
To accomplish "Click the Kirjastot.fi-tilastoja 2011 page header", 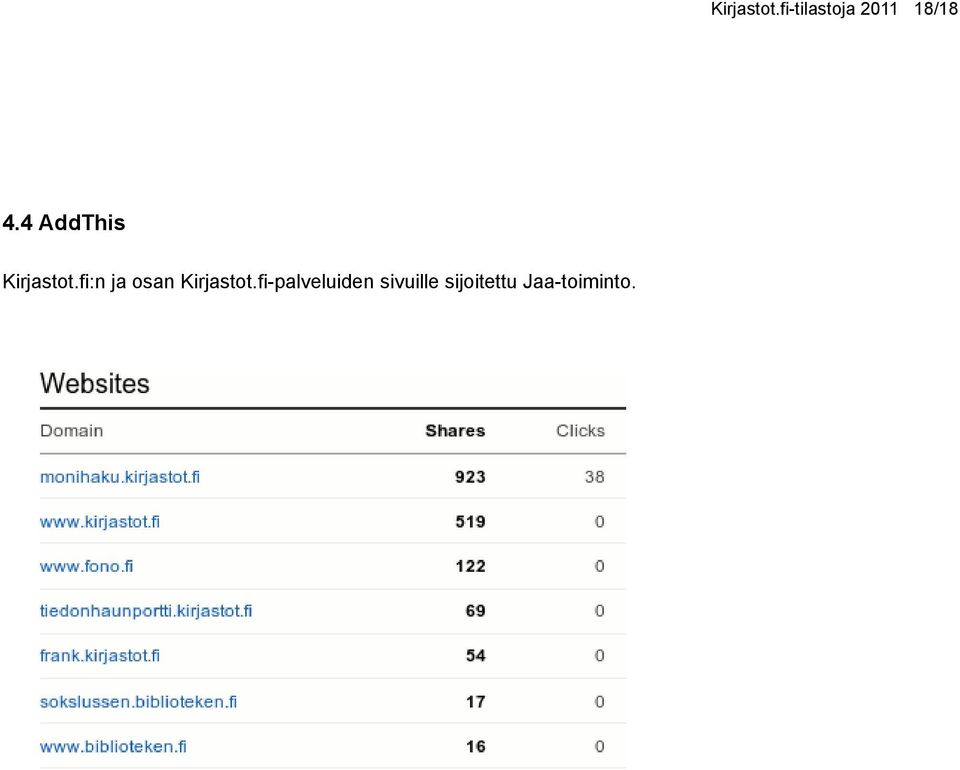I will [804, 9].
